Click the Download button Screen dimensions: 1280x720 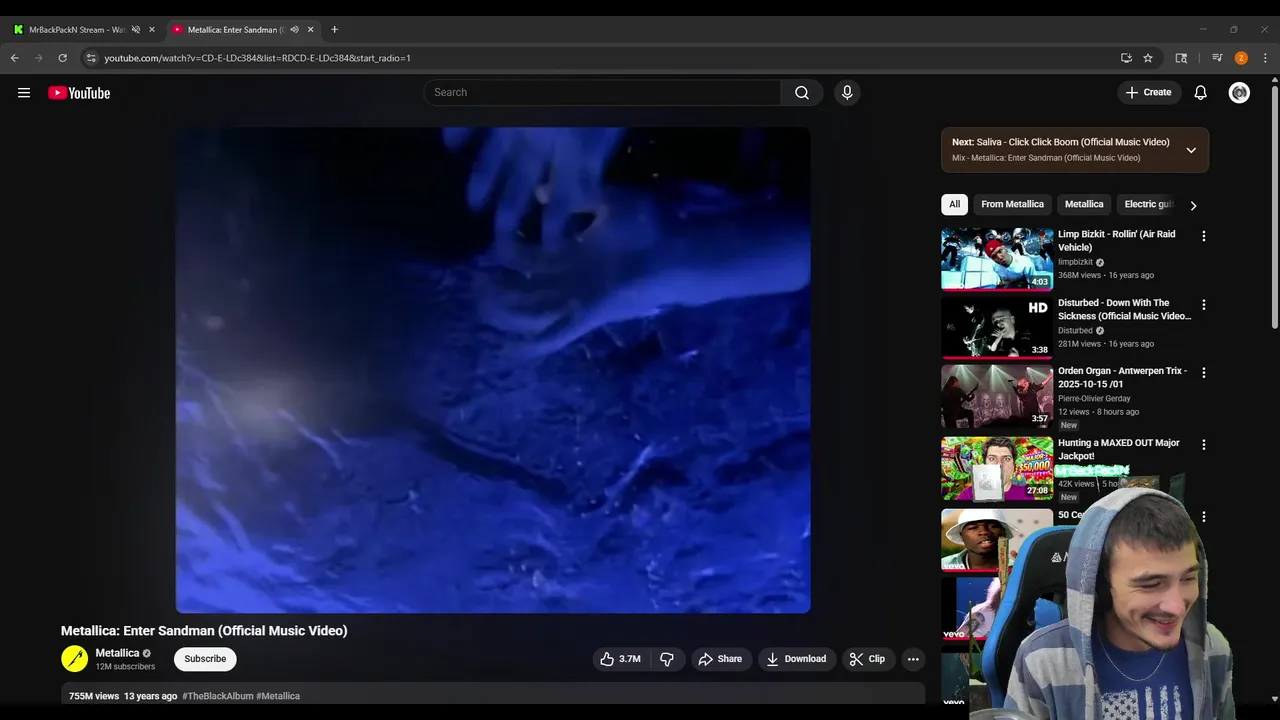tap(796, 659)
